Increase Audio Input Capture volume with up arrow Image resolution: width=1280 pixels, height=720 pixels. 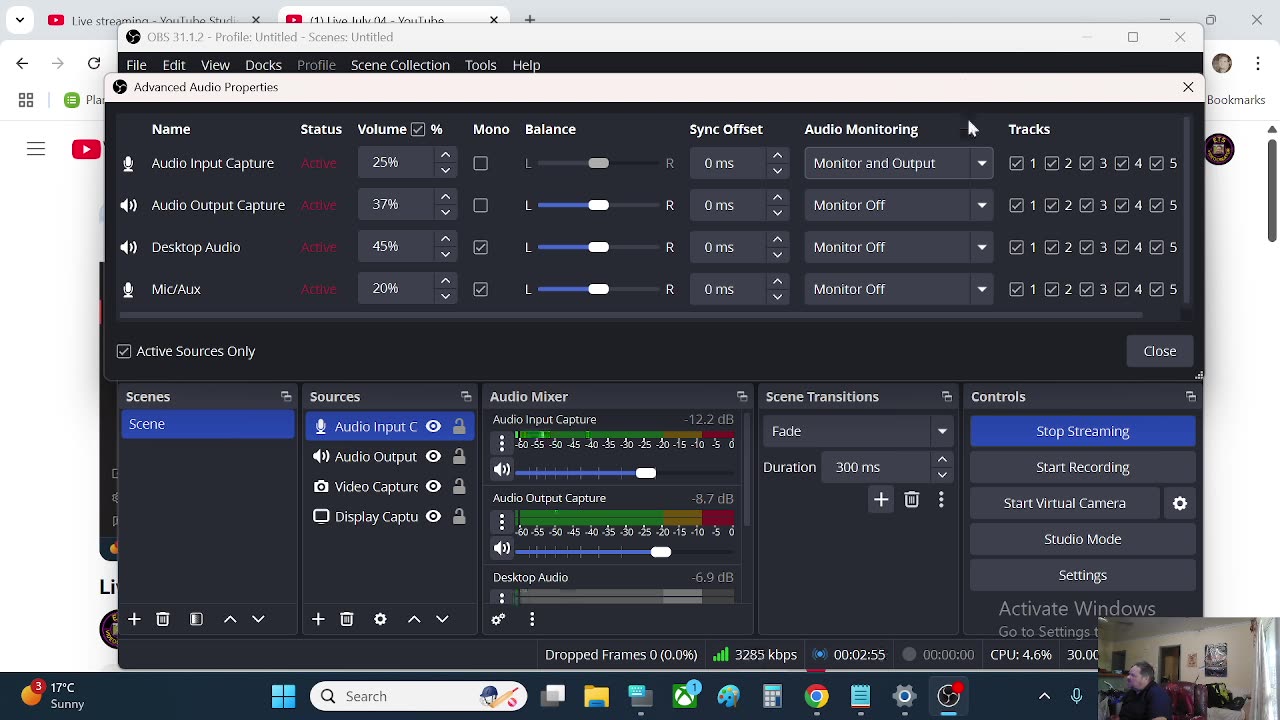(x=445, y=156)
